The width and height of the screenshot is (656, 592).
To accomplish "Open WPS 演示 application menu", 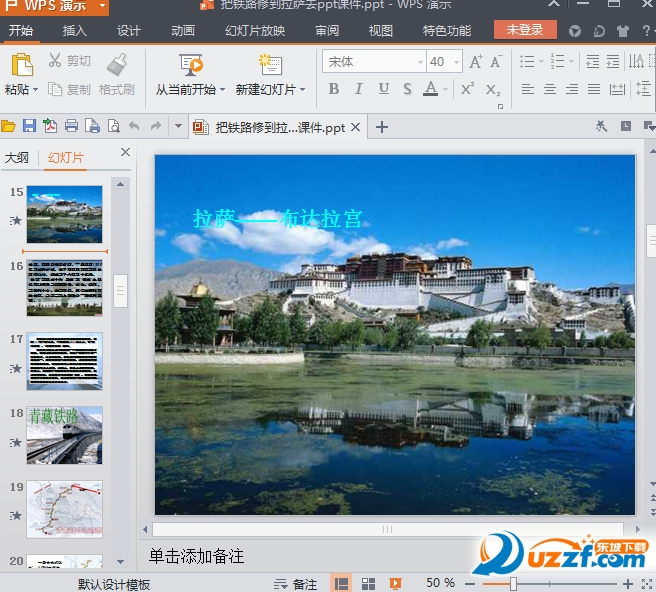I will [x=54, y=6].
